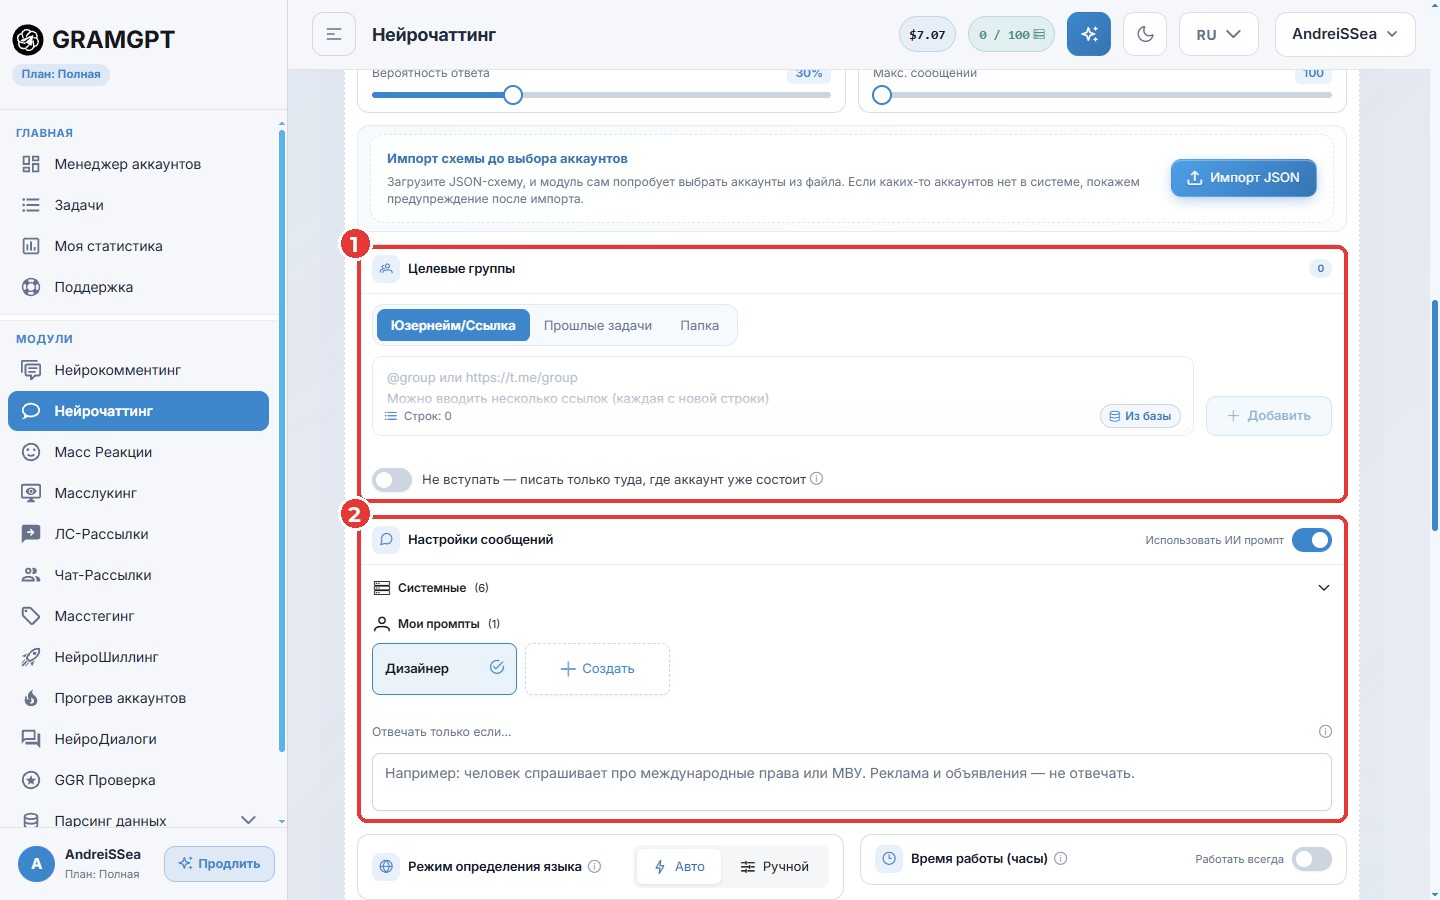Collapse the sidebar with the hamburger icon
Viewport: 1440px width, 900px height.
(334, 34)
